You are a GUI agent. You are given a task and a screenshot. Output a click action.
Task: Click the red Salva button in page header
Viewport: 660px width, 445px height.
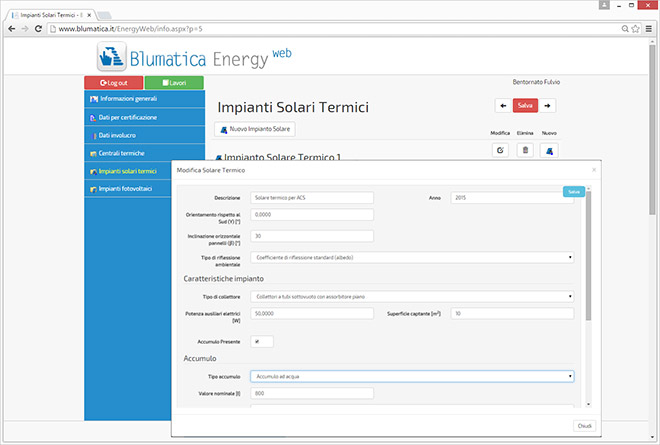pos(525,106)
